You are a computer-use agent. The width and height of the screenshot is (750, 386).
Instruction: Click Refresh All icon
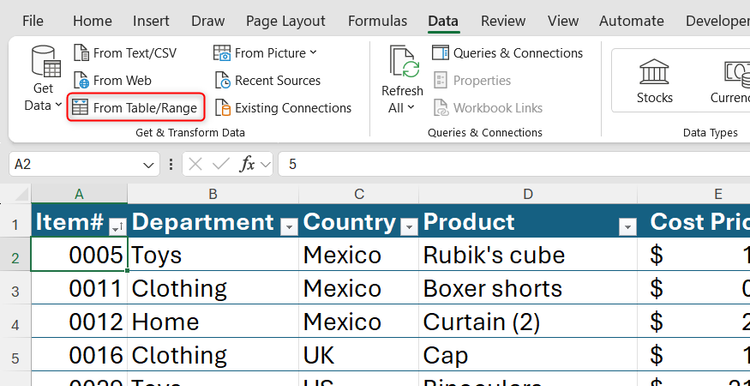[404, 62]
